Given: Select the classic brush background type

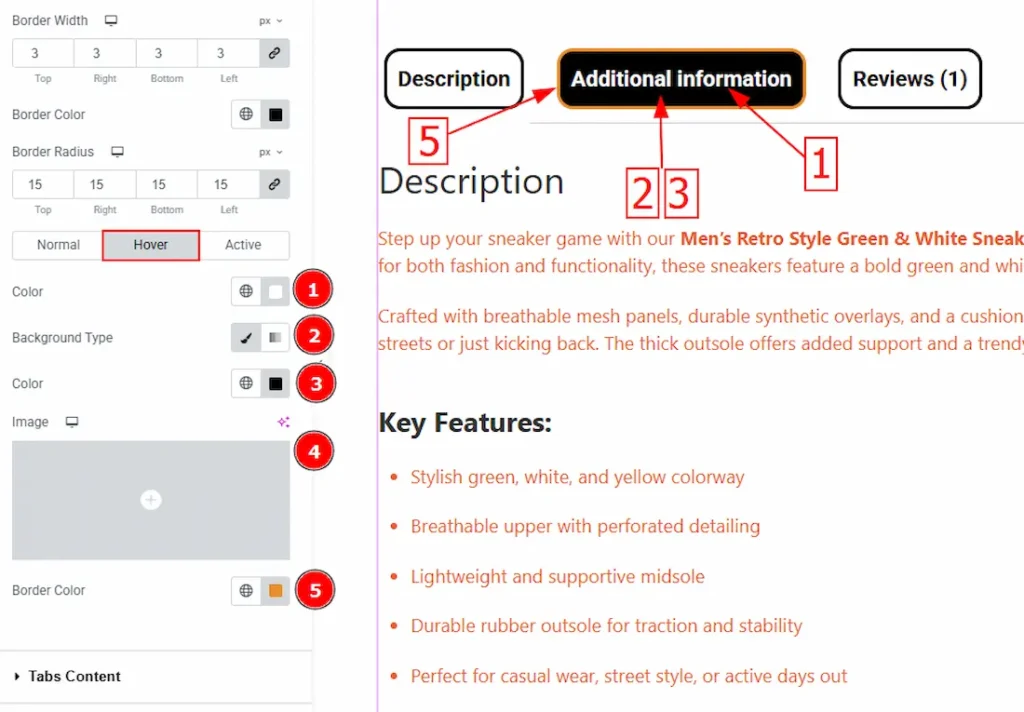Looking at the screenshot, I should [246, 338].
